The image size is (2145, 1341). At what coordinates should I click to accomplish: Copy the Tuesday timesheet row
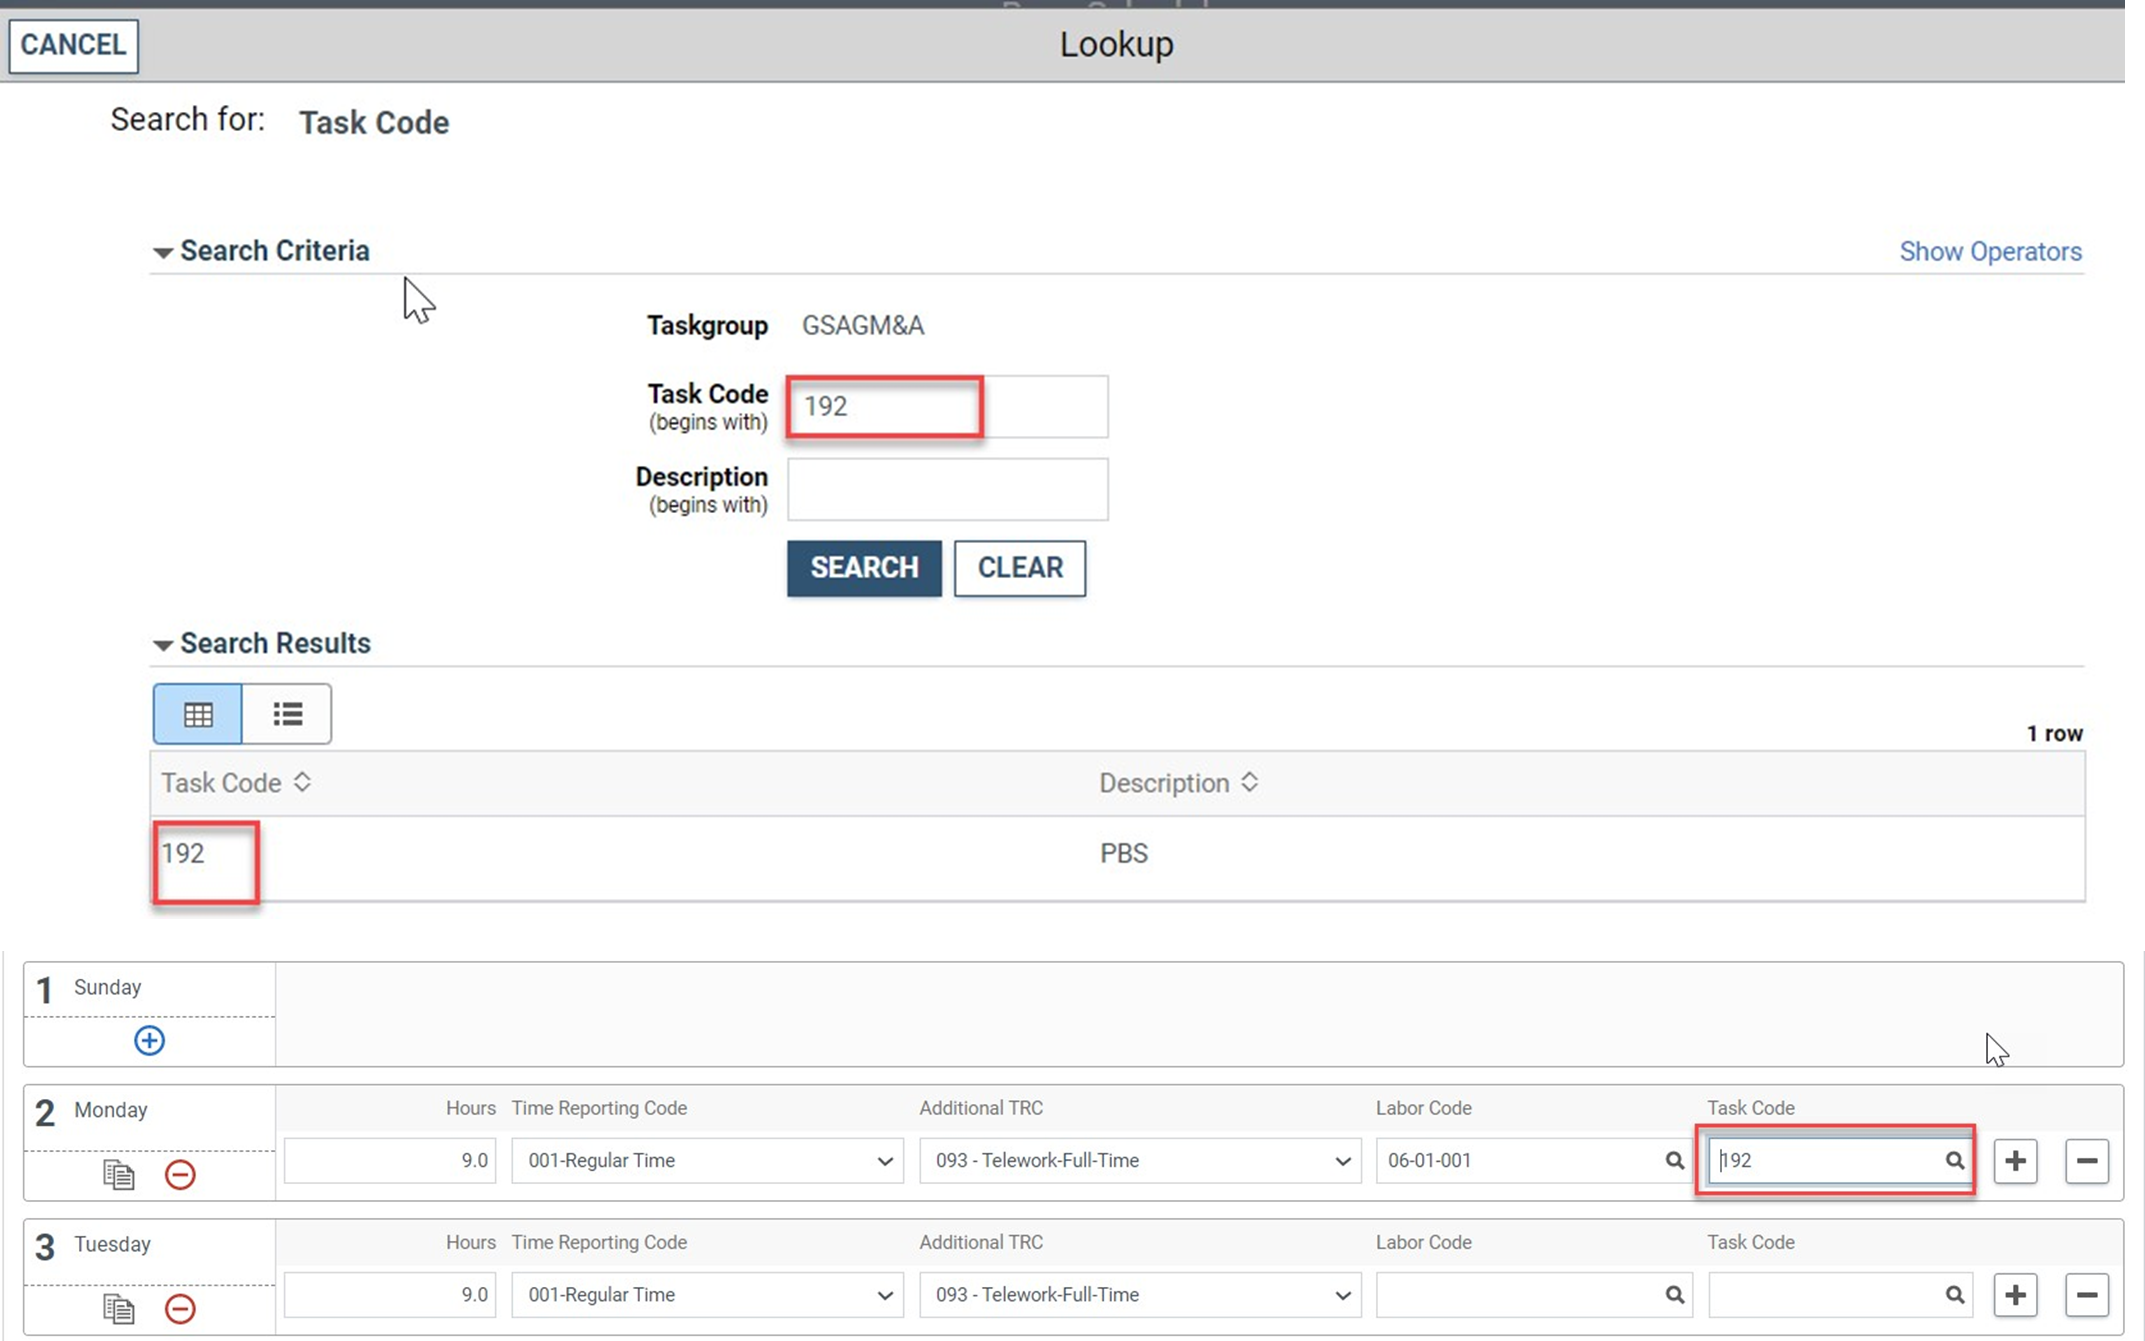pos(117,1308)
